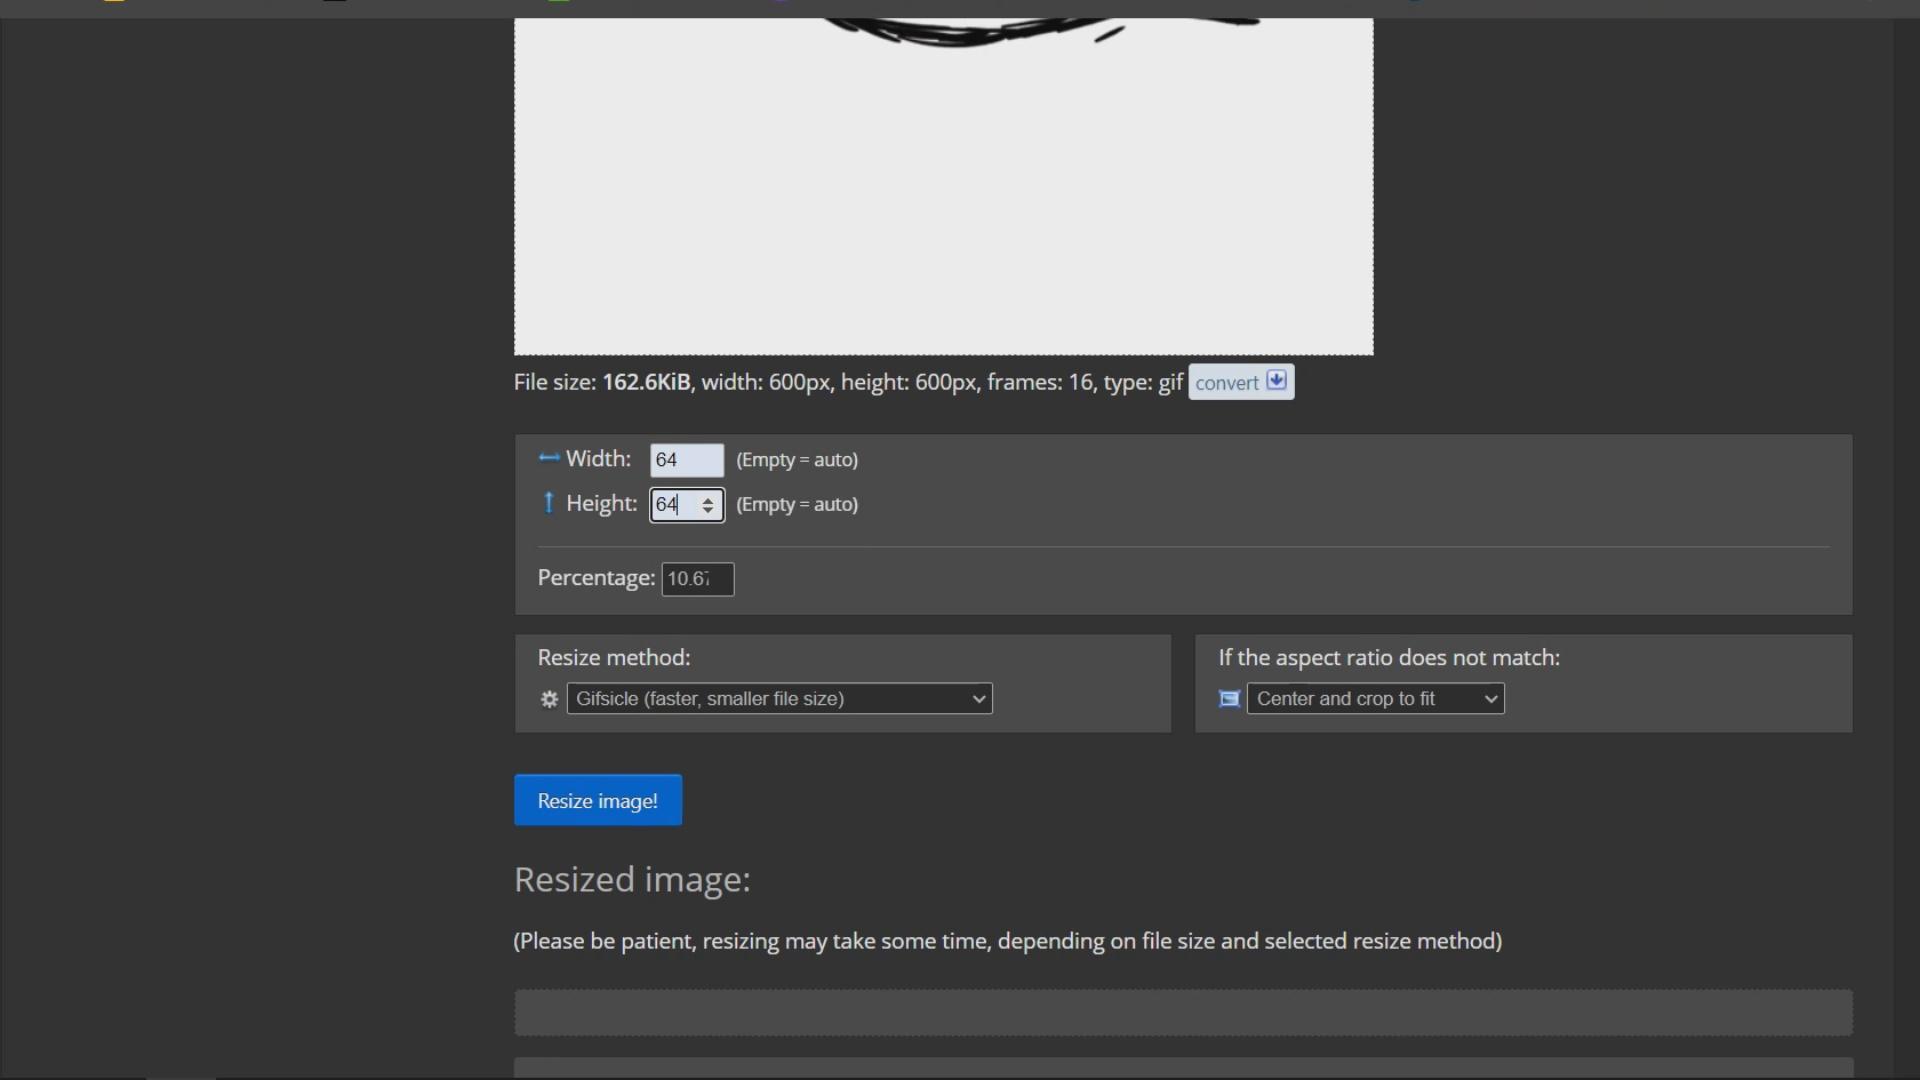Click the 'Percentage:' label
Image resolution: width=1920 pixels, height=1080 pixels.
click(596, 578)
